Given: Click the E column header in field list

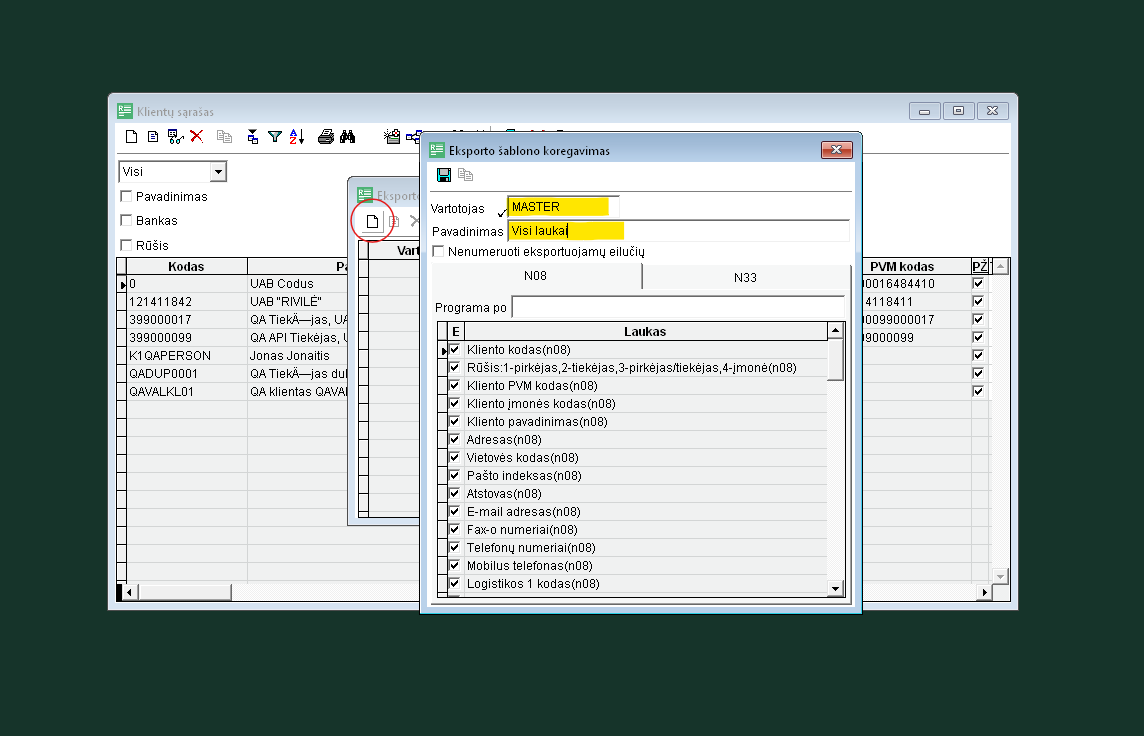Looking at the screenshot, I should click(x=456, y=331).
